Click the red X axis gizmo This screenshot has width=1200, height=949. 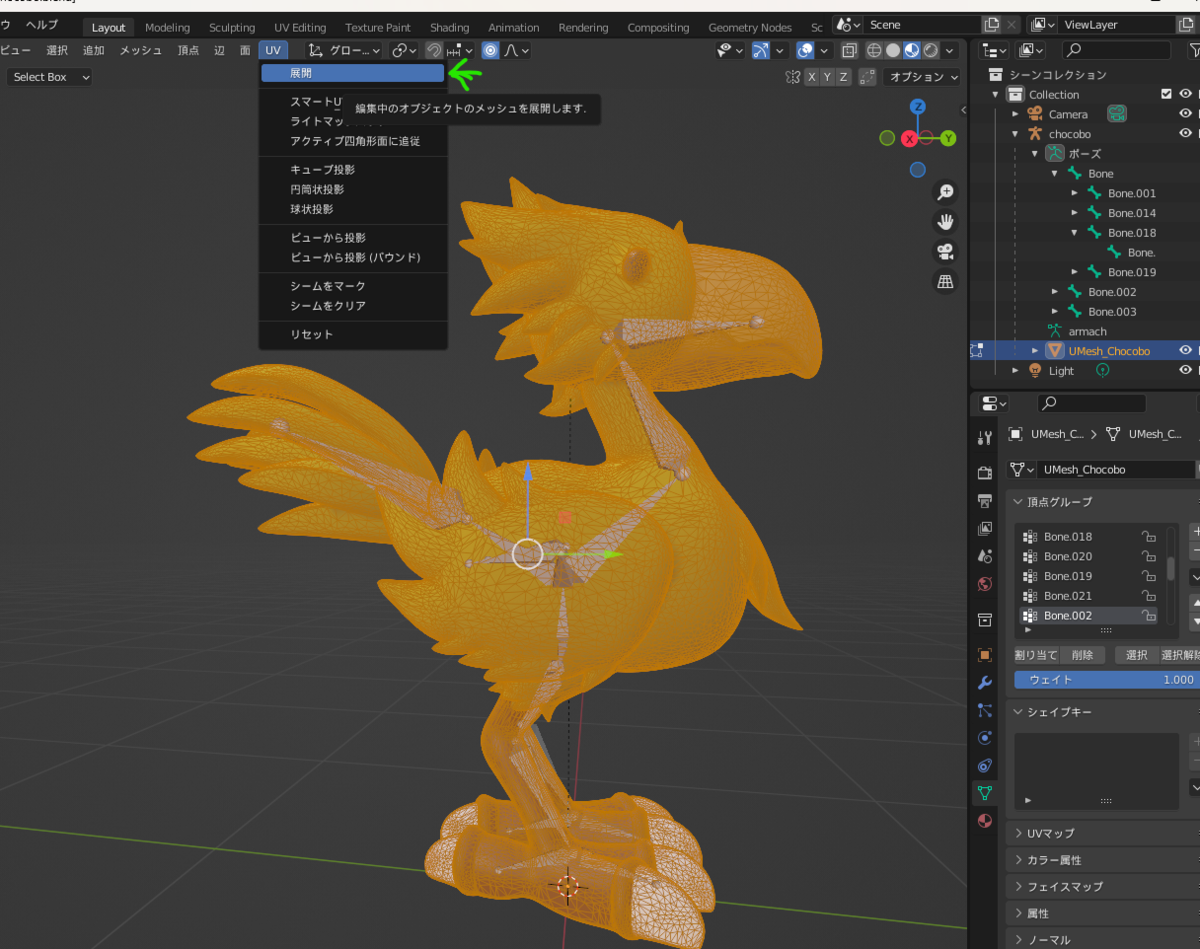click(x=910, y=138)
